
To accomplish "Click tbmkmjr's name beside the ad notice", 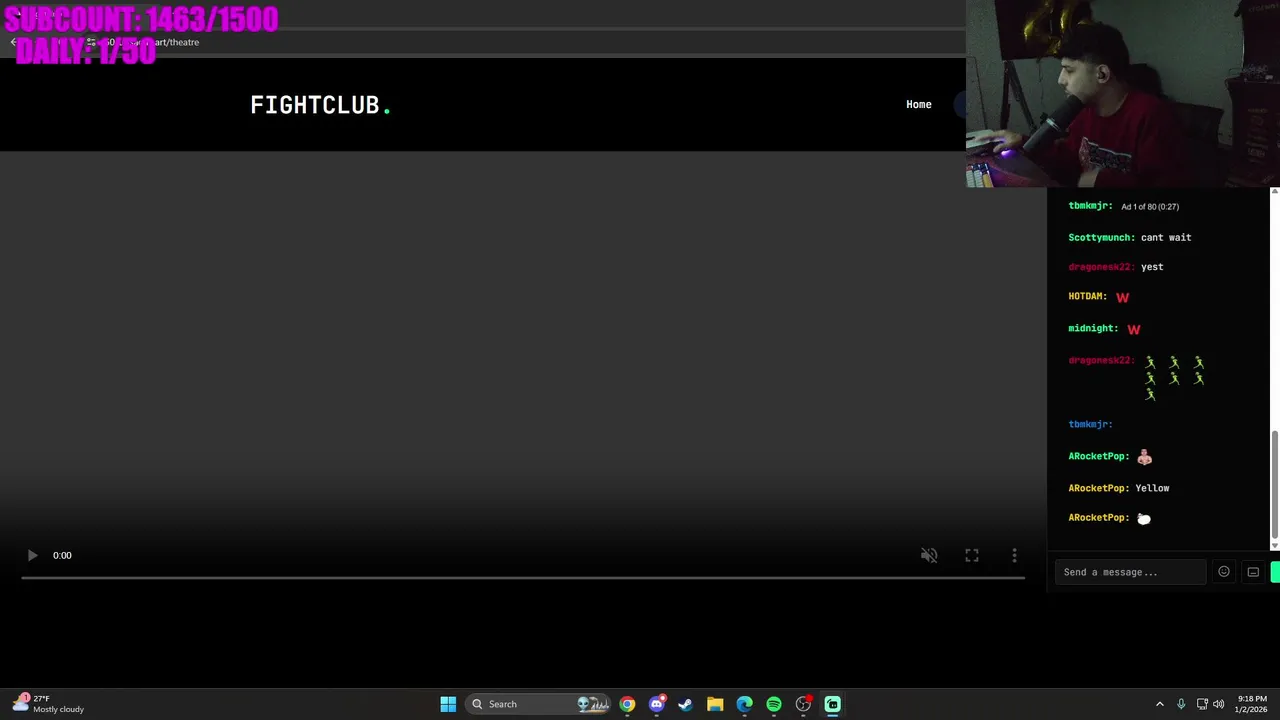I will point(1090,206).
